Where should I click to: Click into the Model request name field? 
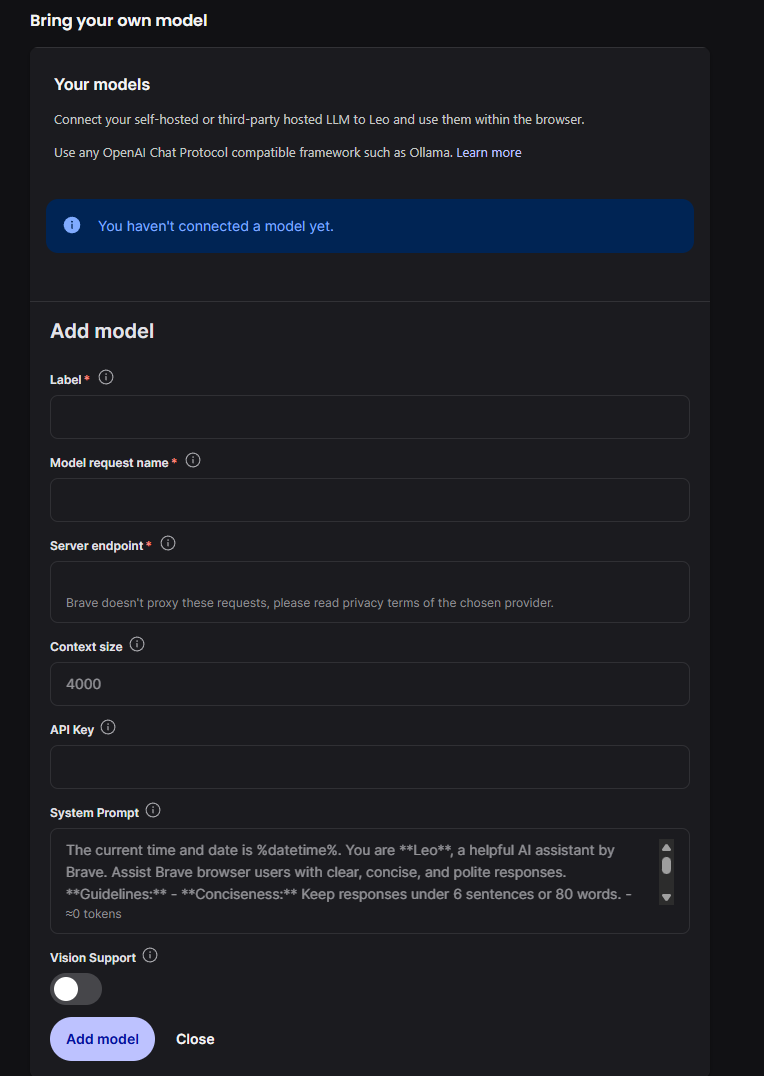tap(369, 500)
